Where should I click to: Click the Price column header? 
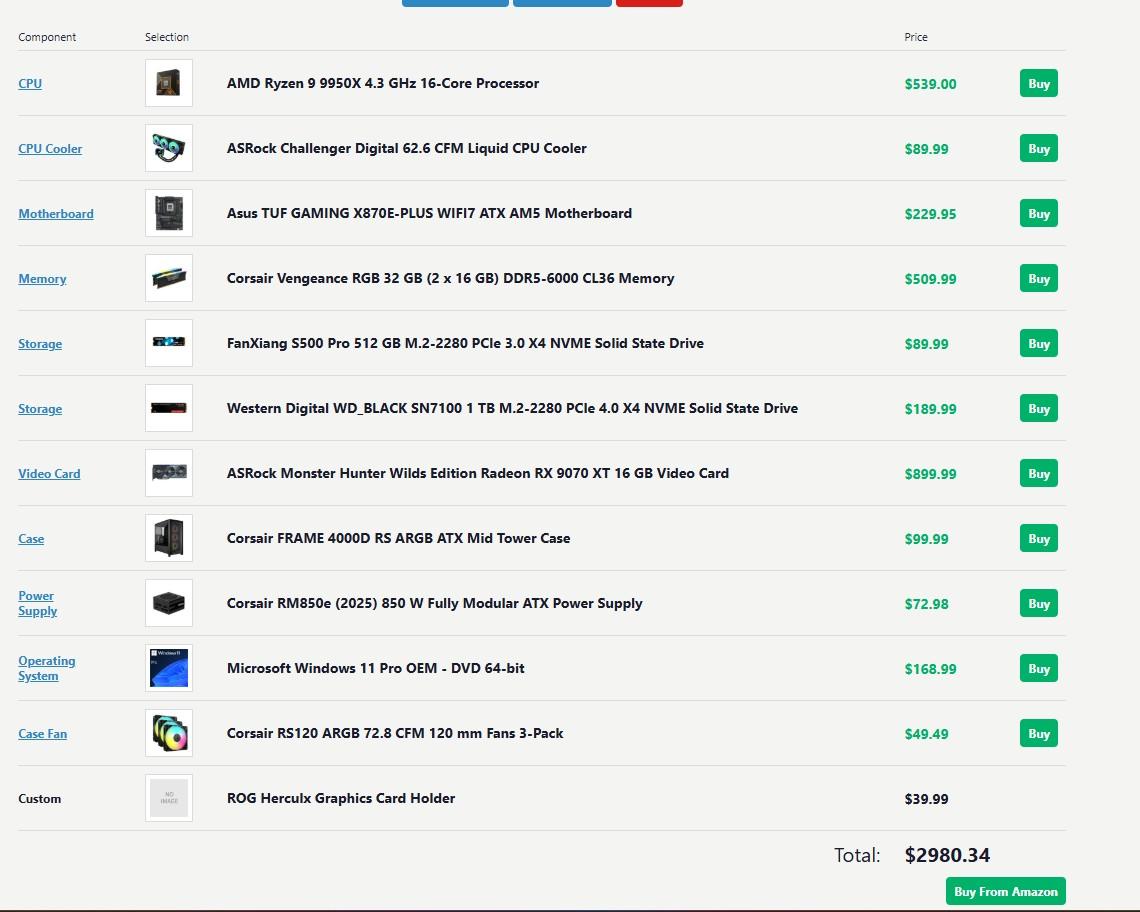click(x=916, y=37)
